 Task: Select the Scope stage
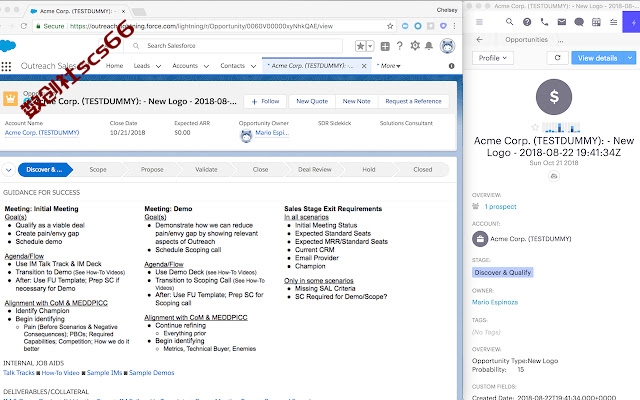(x=98, y=169)
